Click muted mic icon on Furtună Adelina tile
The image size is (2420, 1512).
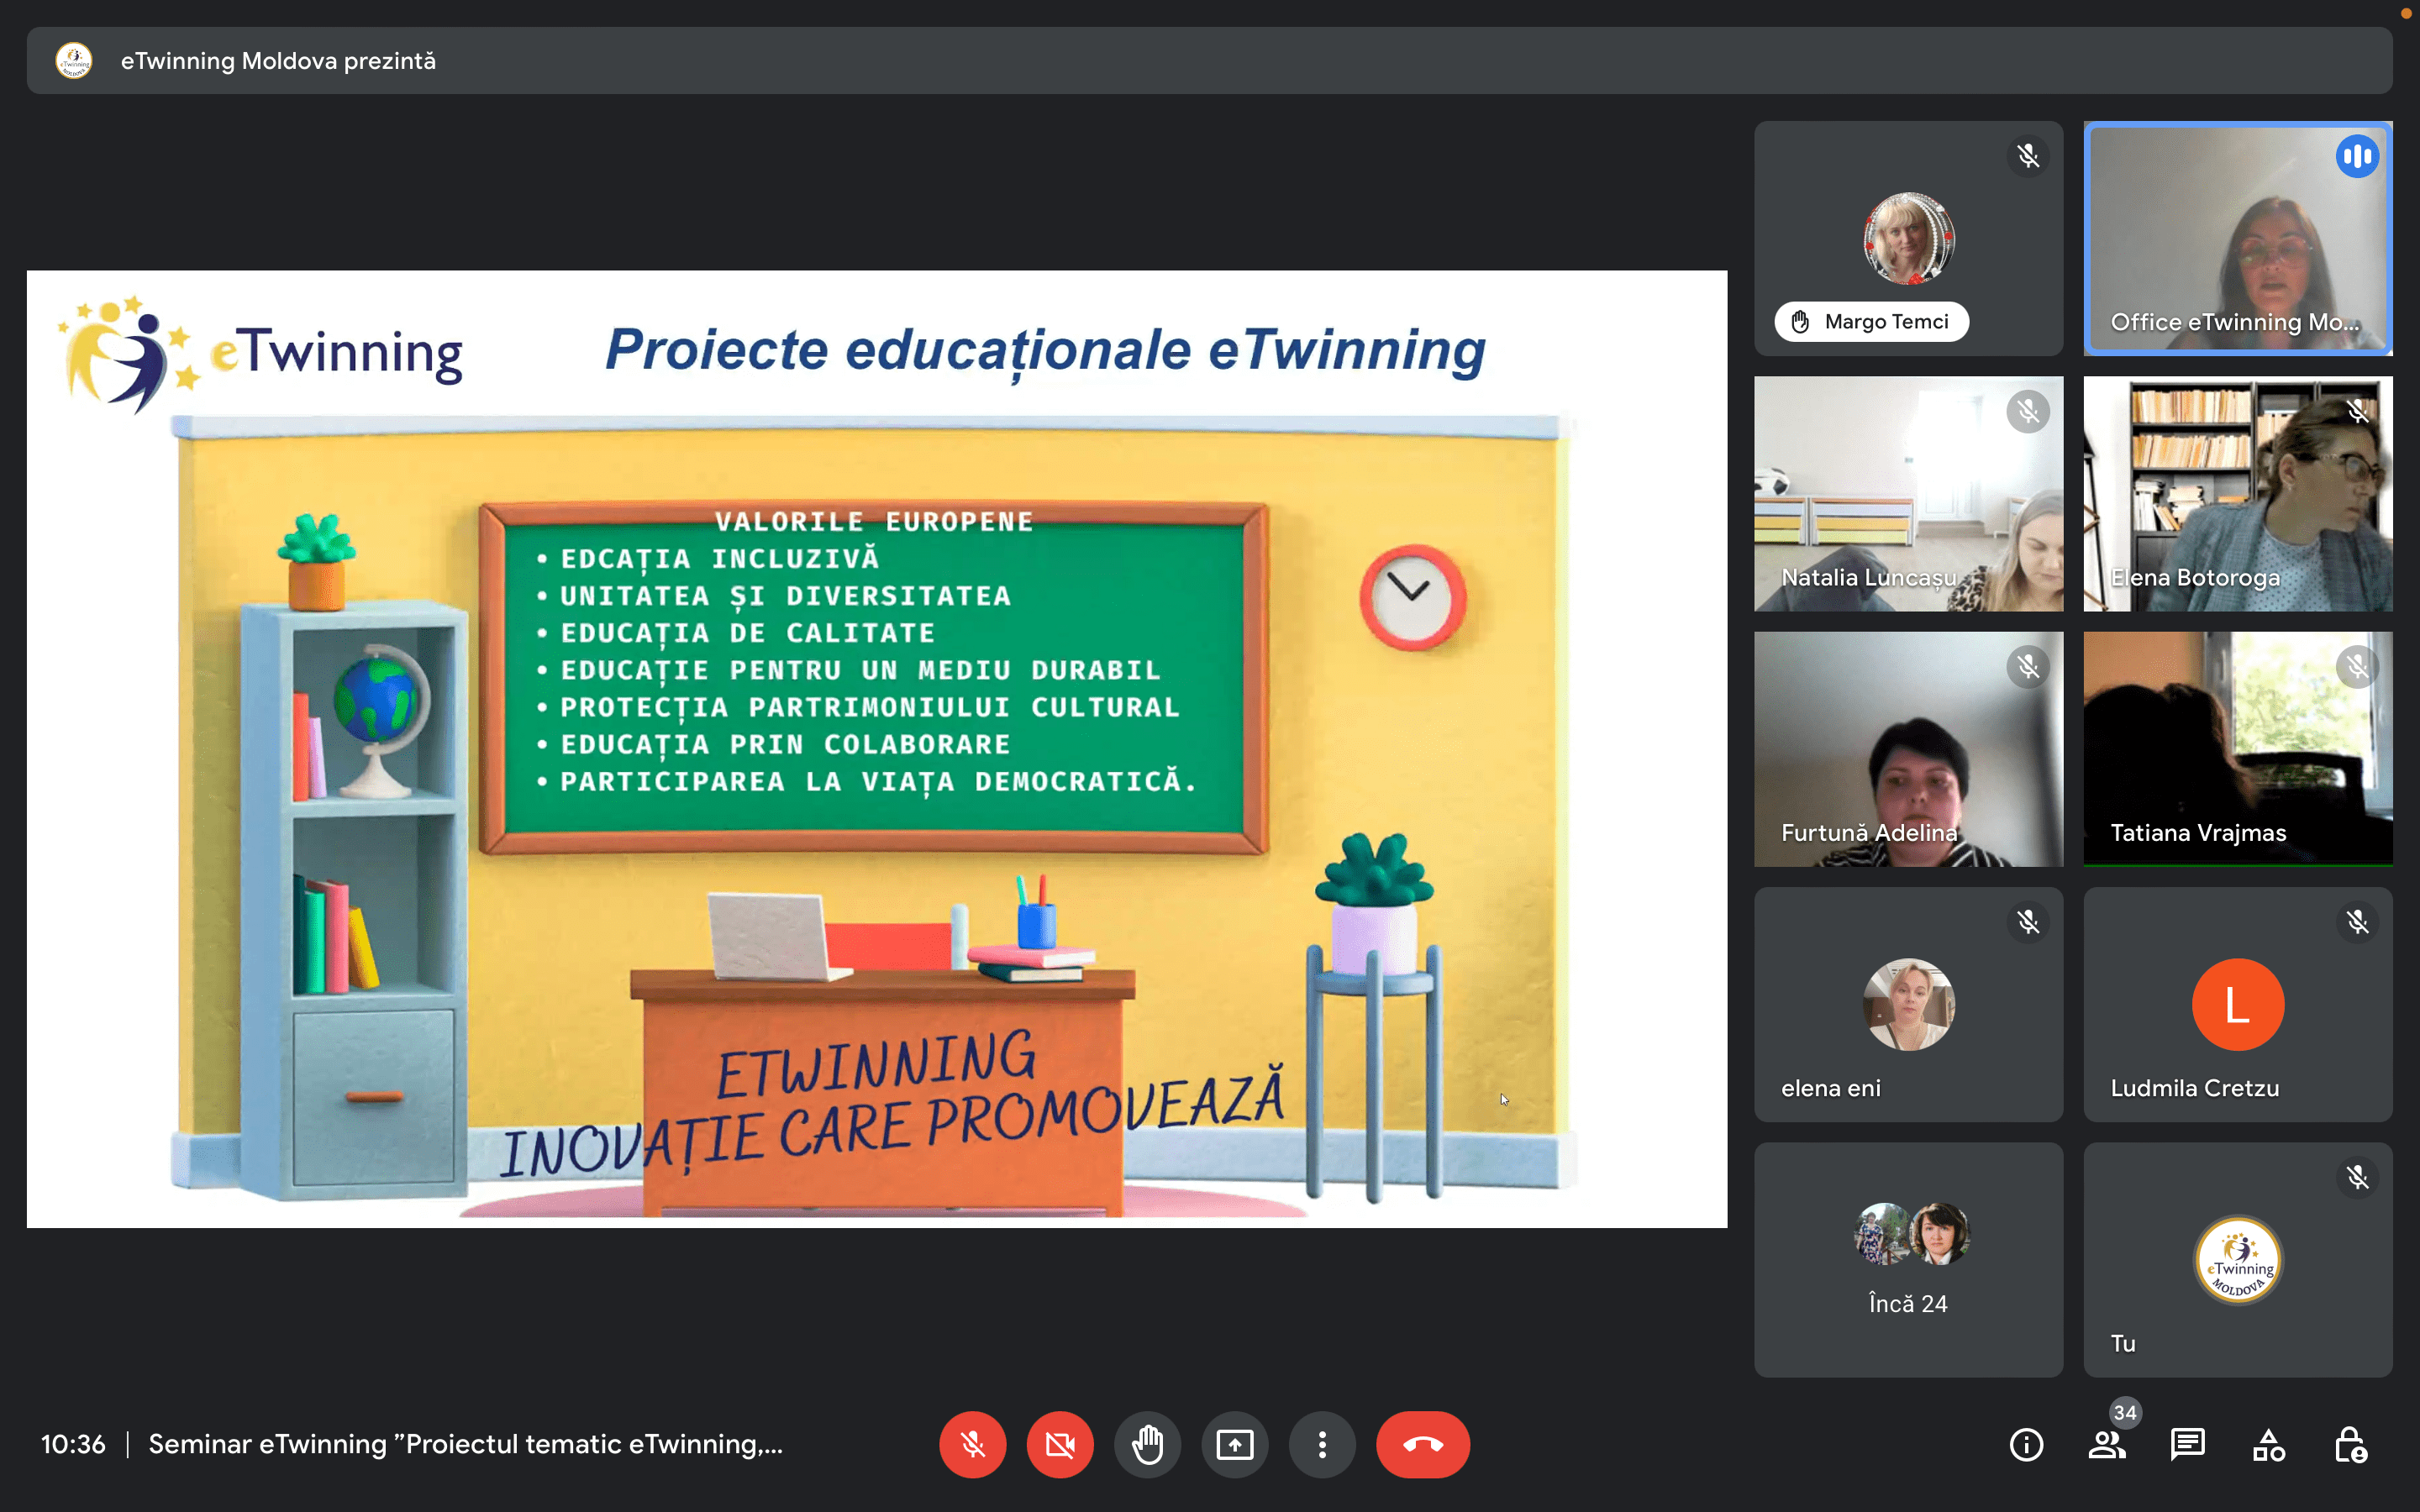pyautogui.click(x=2027, y=666)
